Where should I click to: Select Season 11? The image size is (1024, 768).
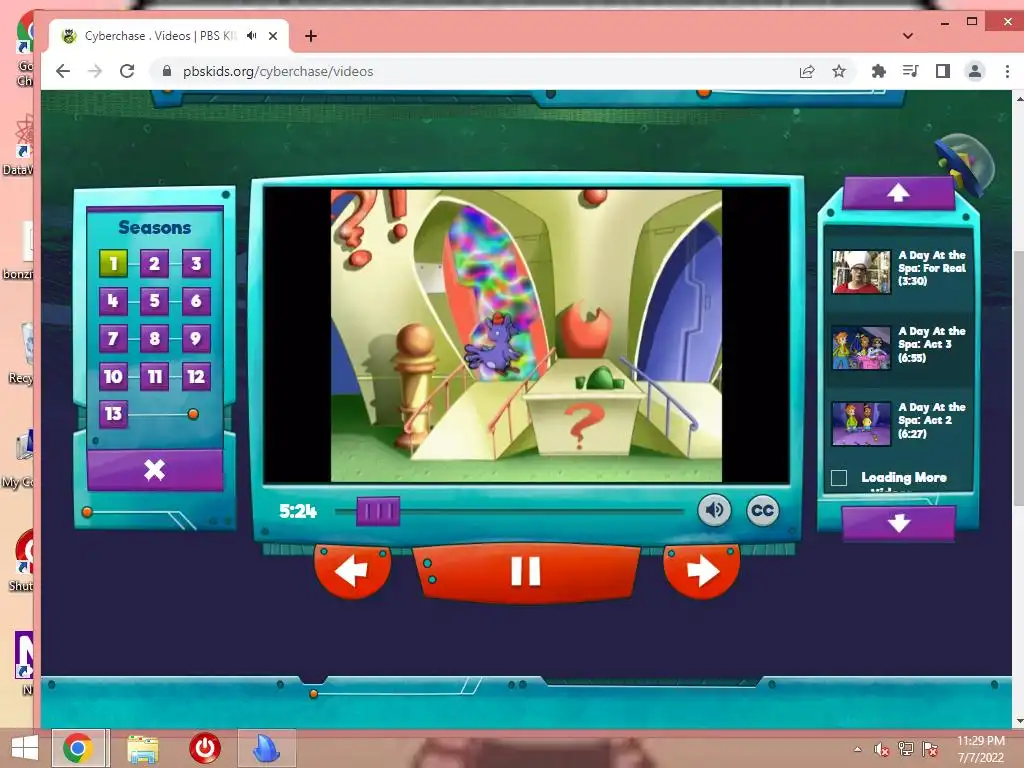[154, 376]
